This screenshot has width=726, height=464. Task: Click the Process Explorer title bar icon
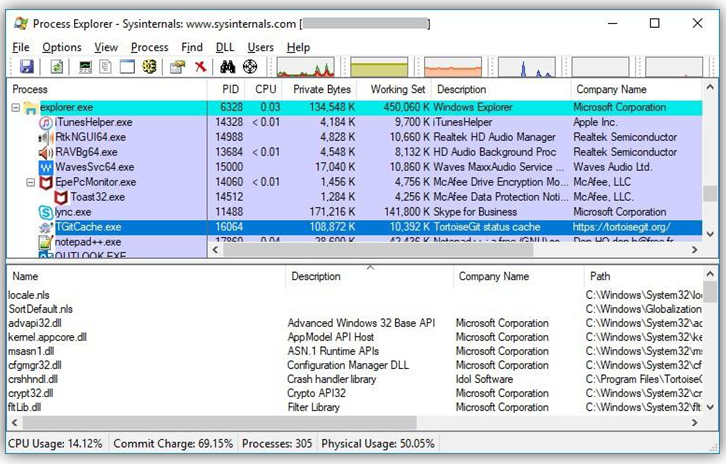21,23
